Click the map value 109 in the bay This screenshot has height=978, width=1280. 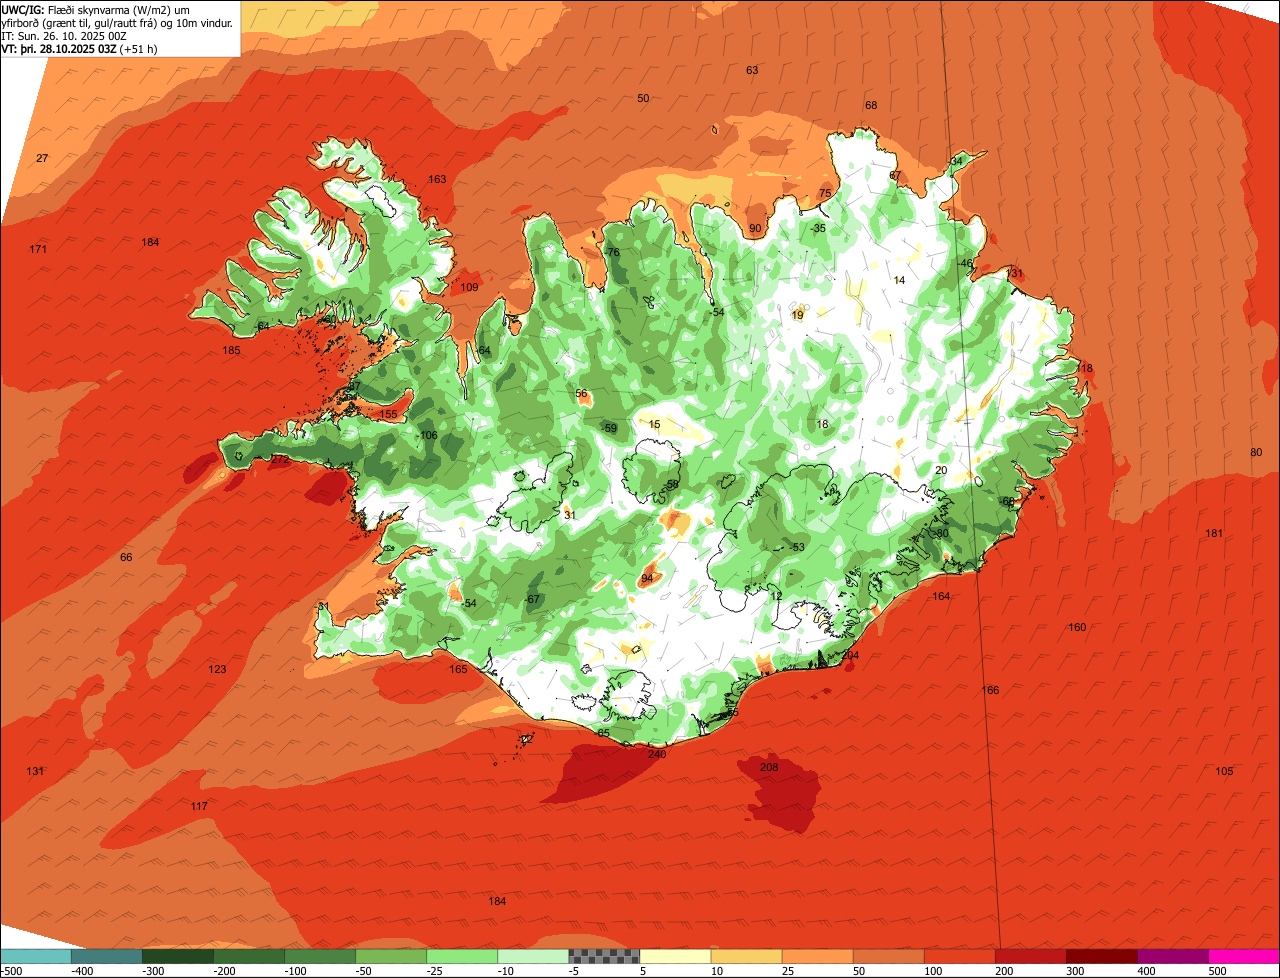click(469, 287)
